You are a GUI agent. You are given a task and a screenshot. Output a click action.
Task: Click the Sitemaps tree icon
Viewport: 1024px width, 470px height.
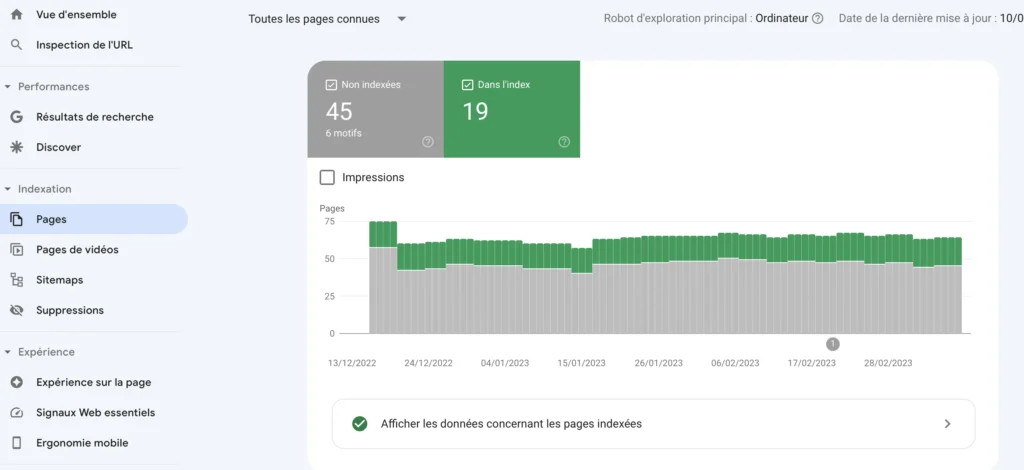17,280
